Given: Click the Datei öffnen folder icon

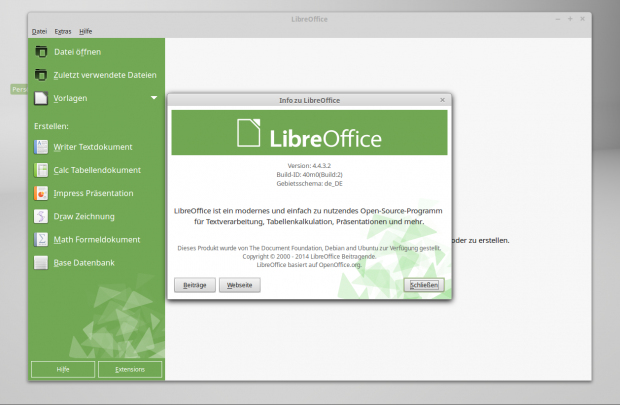Looking at the screenshot, I should 41,51.
